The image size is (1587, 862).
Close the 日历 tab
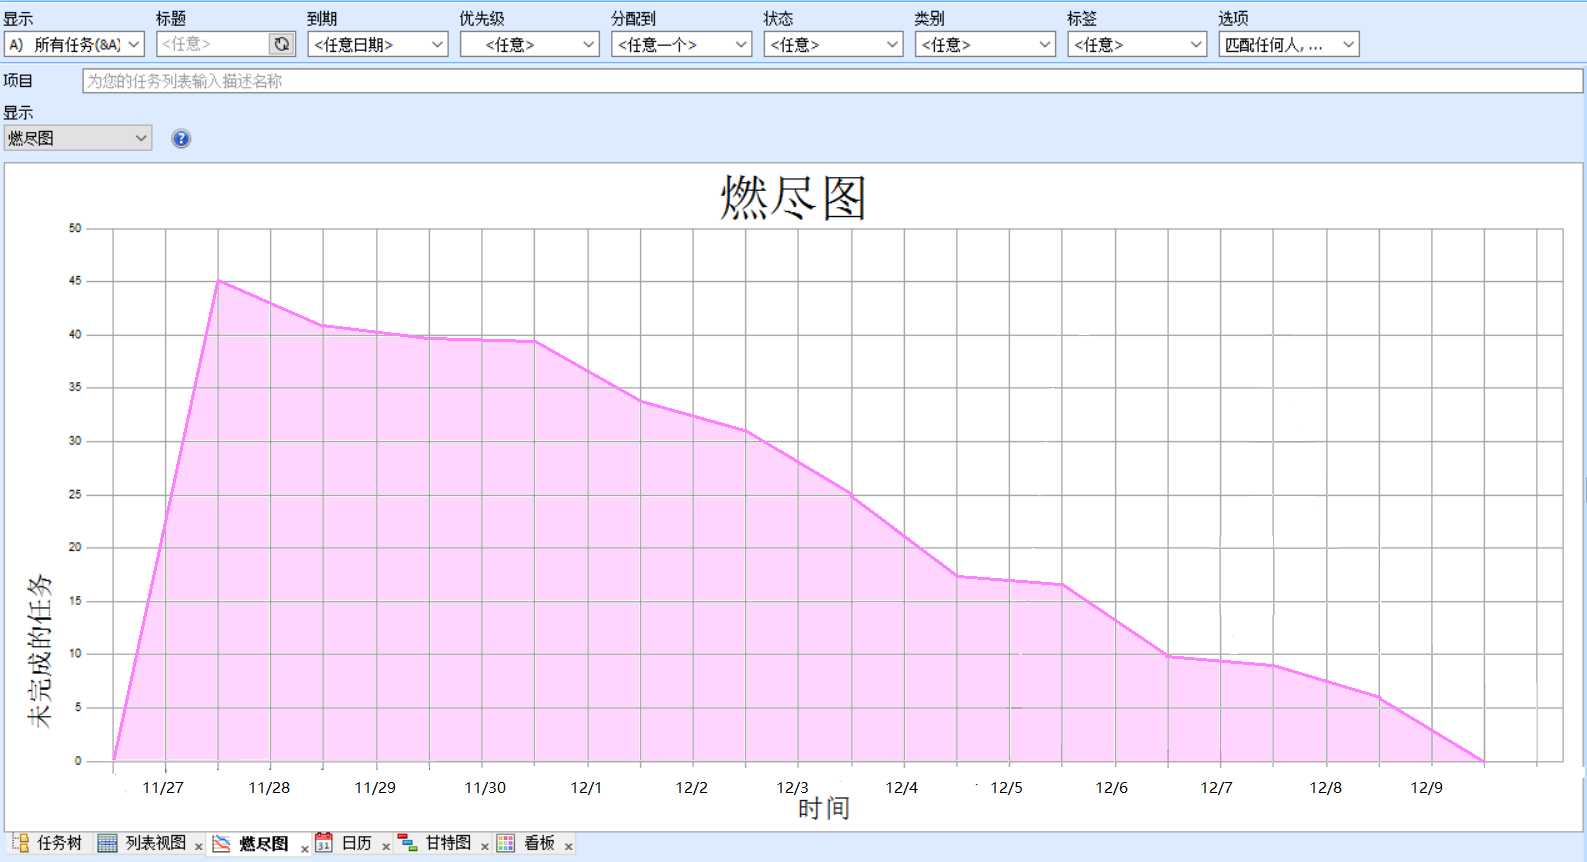coord(386,847)
